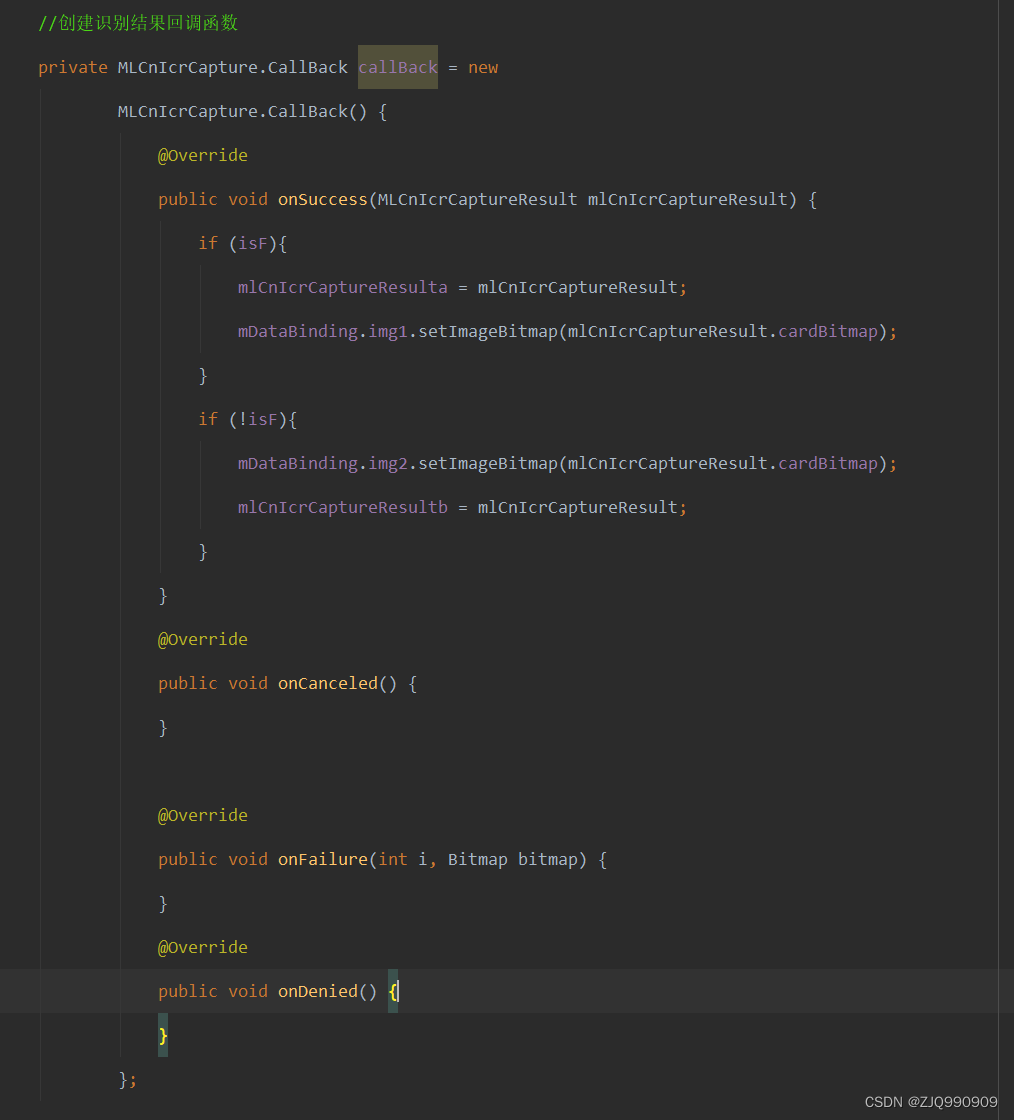Click the 'private' keyword

tap(73, 67)
